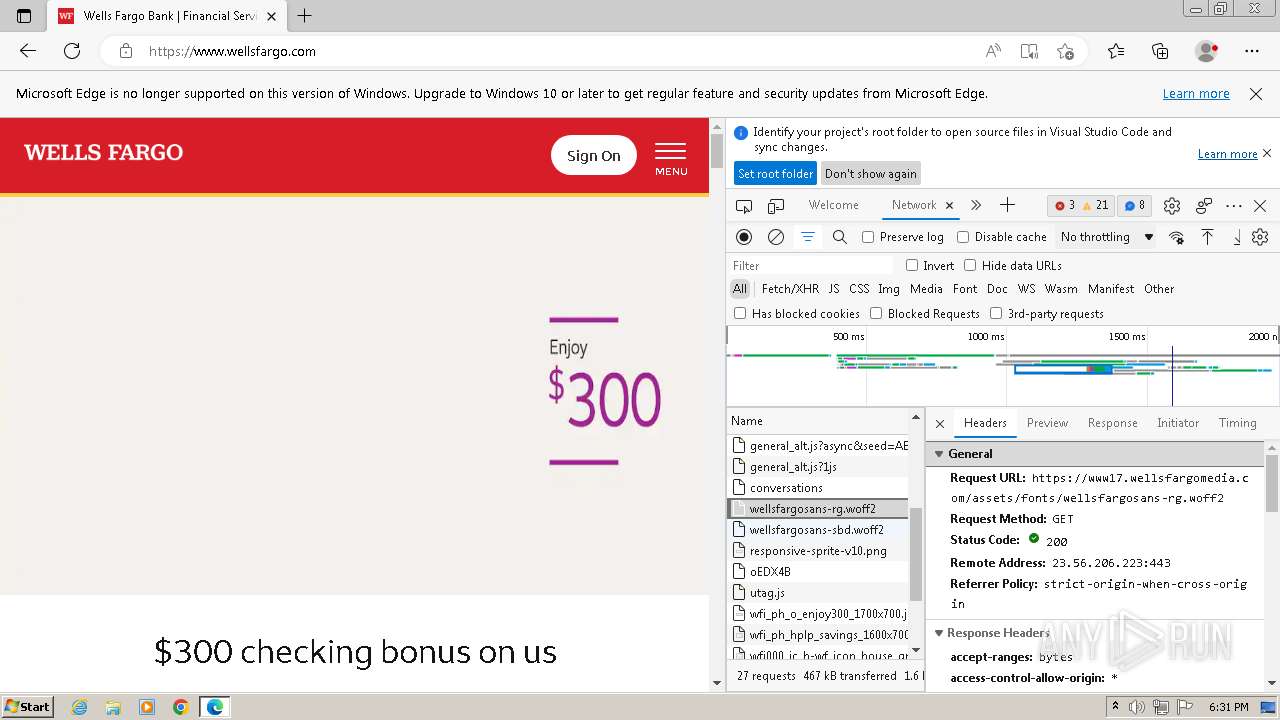Select the utag.js request
The image size is (1280, 720).
click(767, 593)
